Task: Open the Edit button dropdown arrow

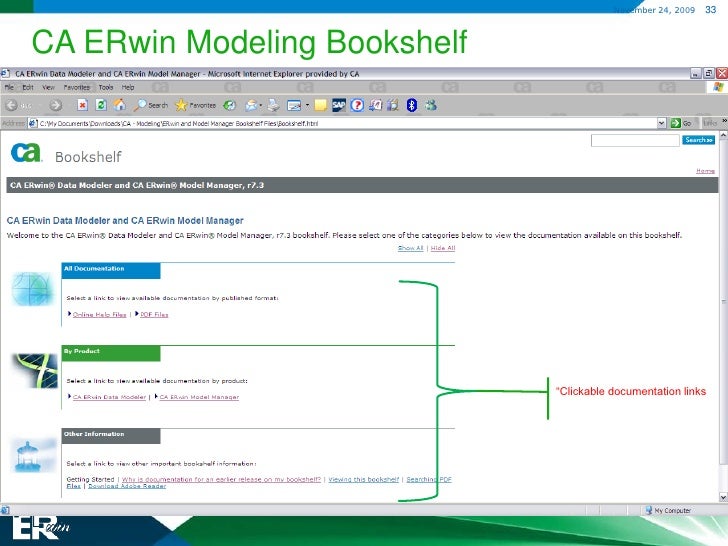Action: click(307, 106)
